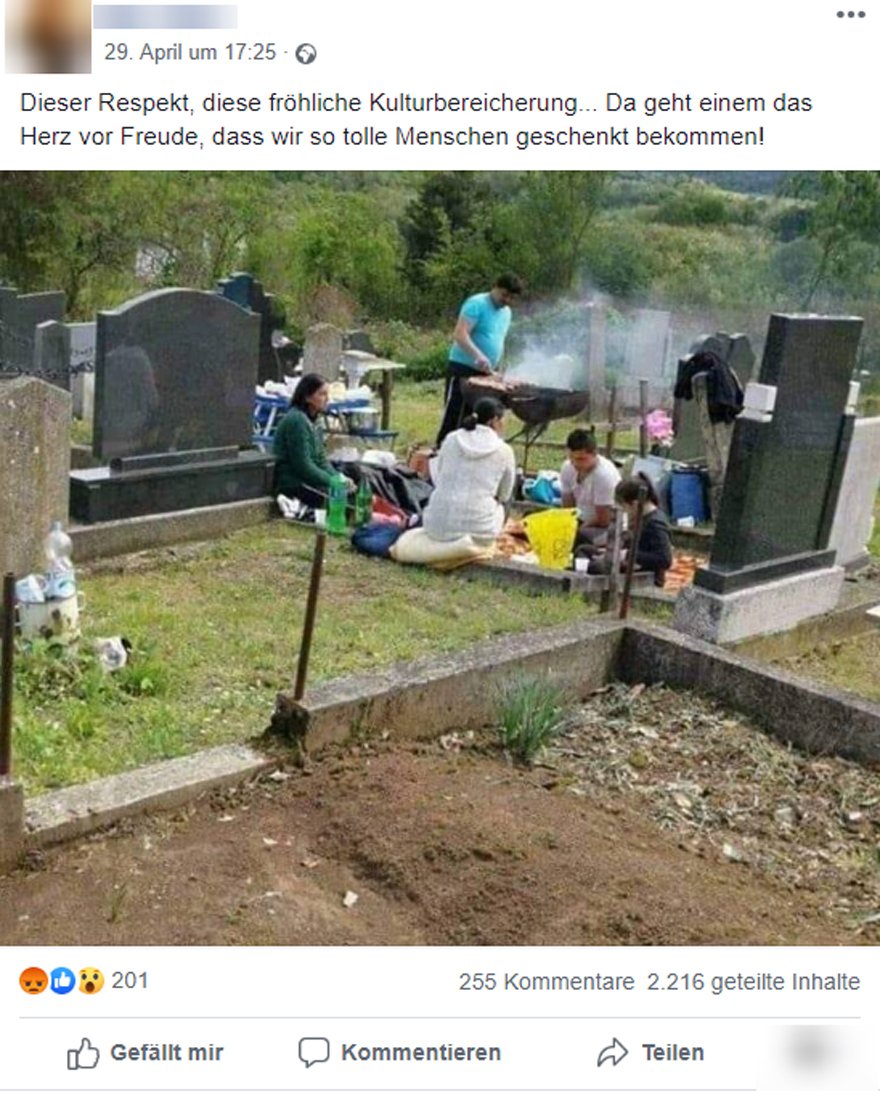
Task: Click the angry reaction emoji
Action: tap(33, 980)
